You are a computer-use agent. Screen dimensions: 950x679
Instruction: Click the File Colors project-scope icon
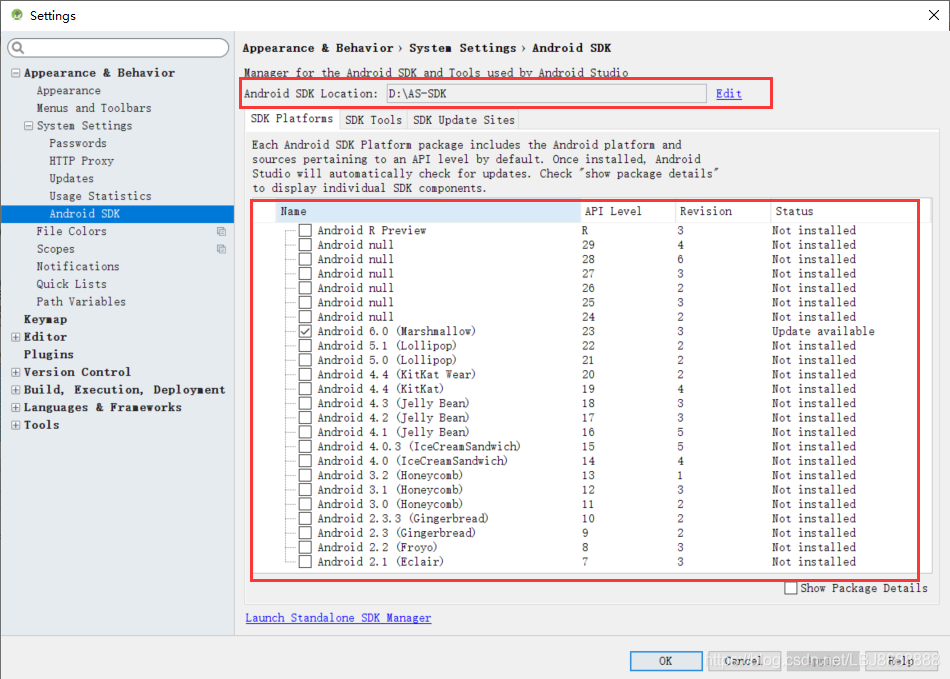(221, 231)
